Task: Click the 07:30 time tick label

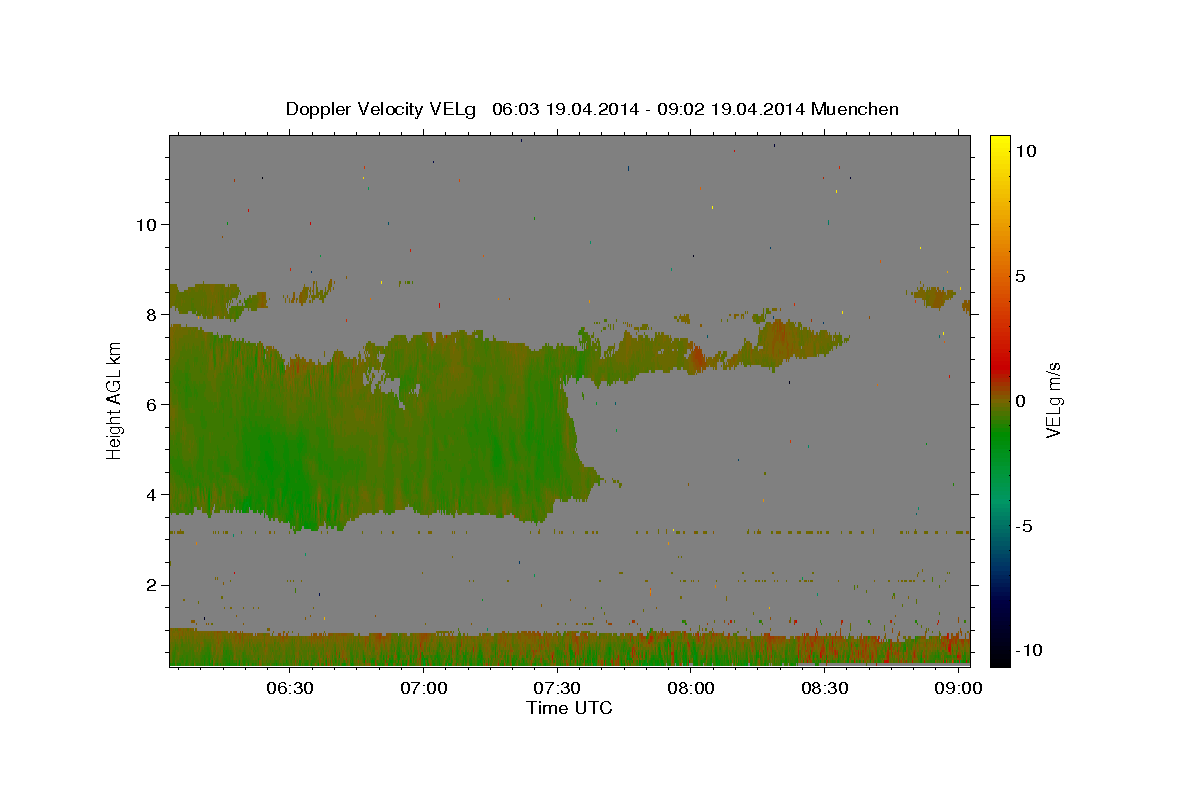Action: [557, 688]
